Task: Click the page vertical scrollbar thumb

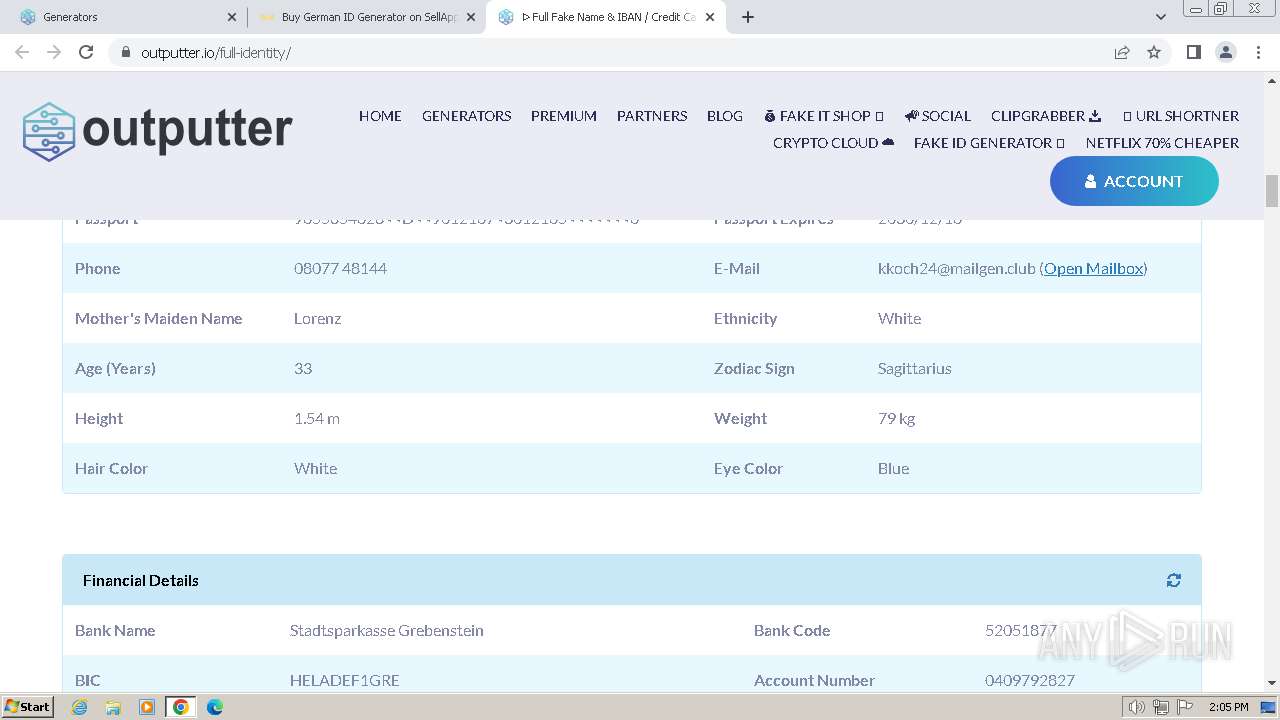Action: click(1272, 190)
